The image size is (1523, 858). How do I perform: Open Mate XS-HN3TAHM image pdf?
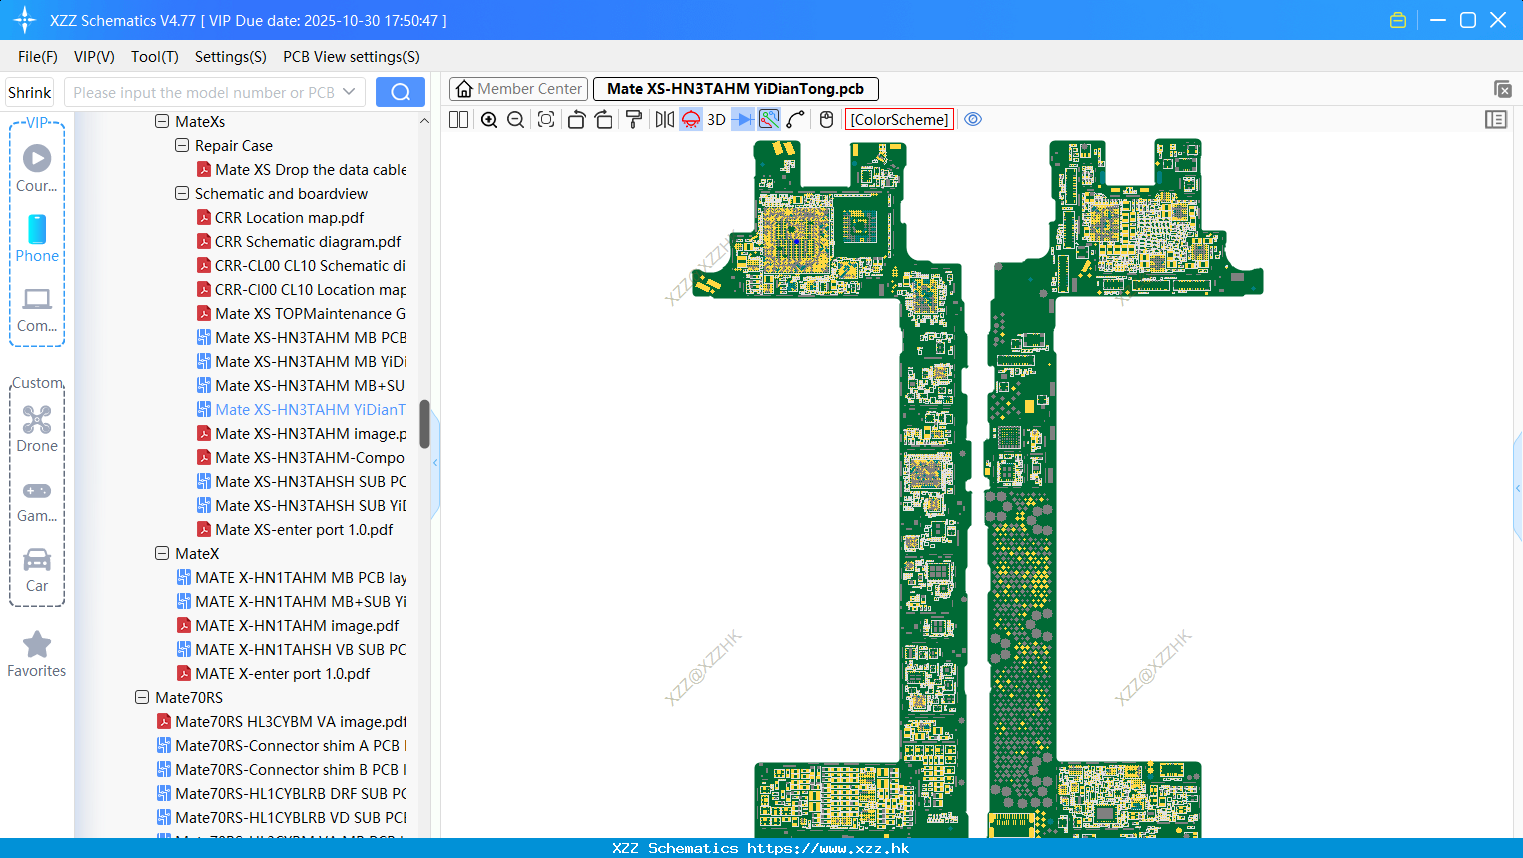[x=301, y=433]
